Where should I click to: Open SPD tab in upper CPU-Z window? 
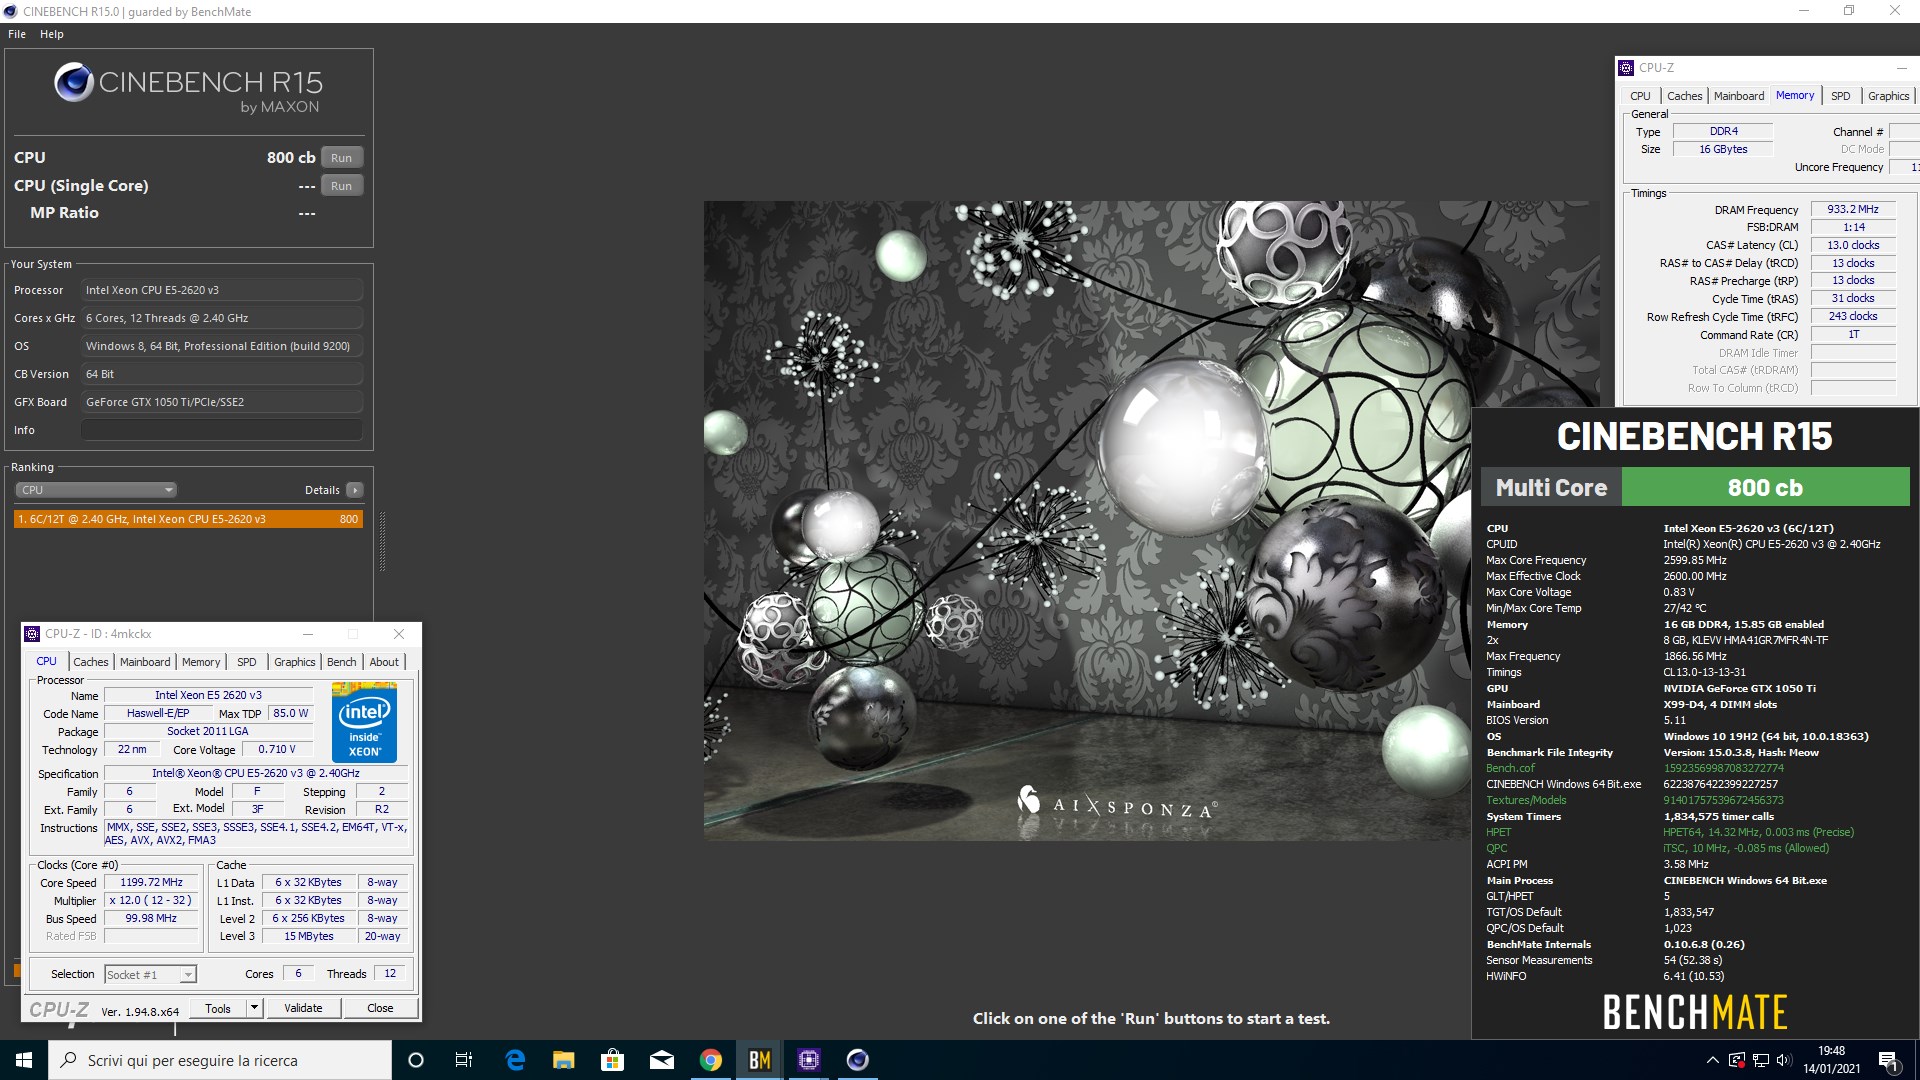1841,96
